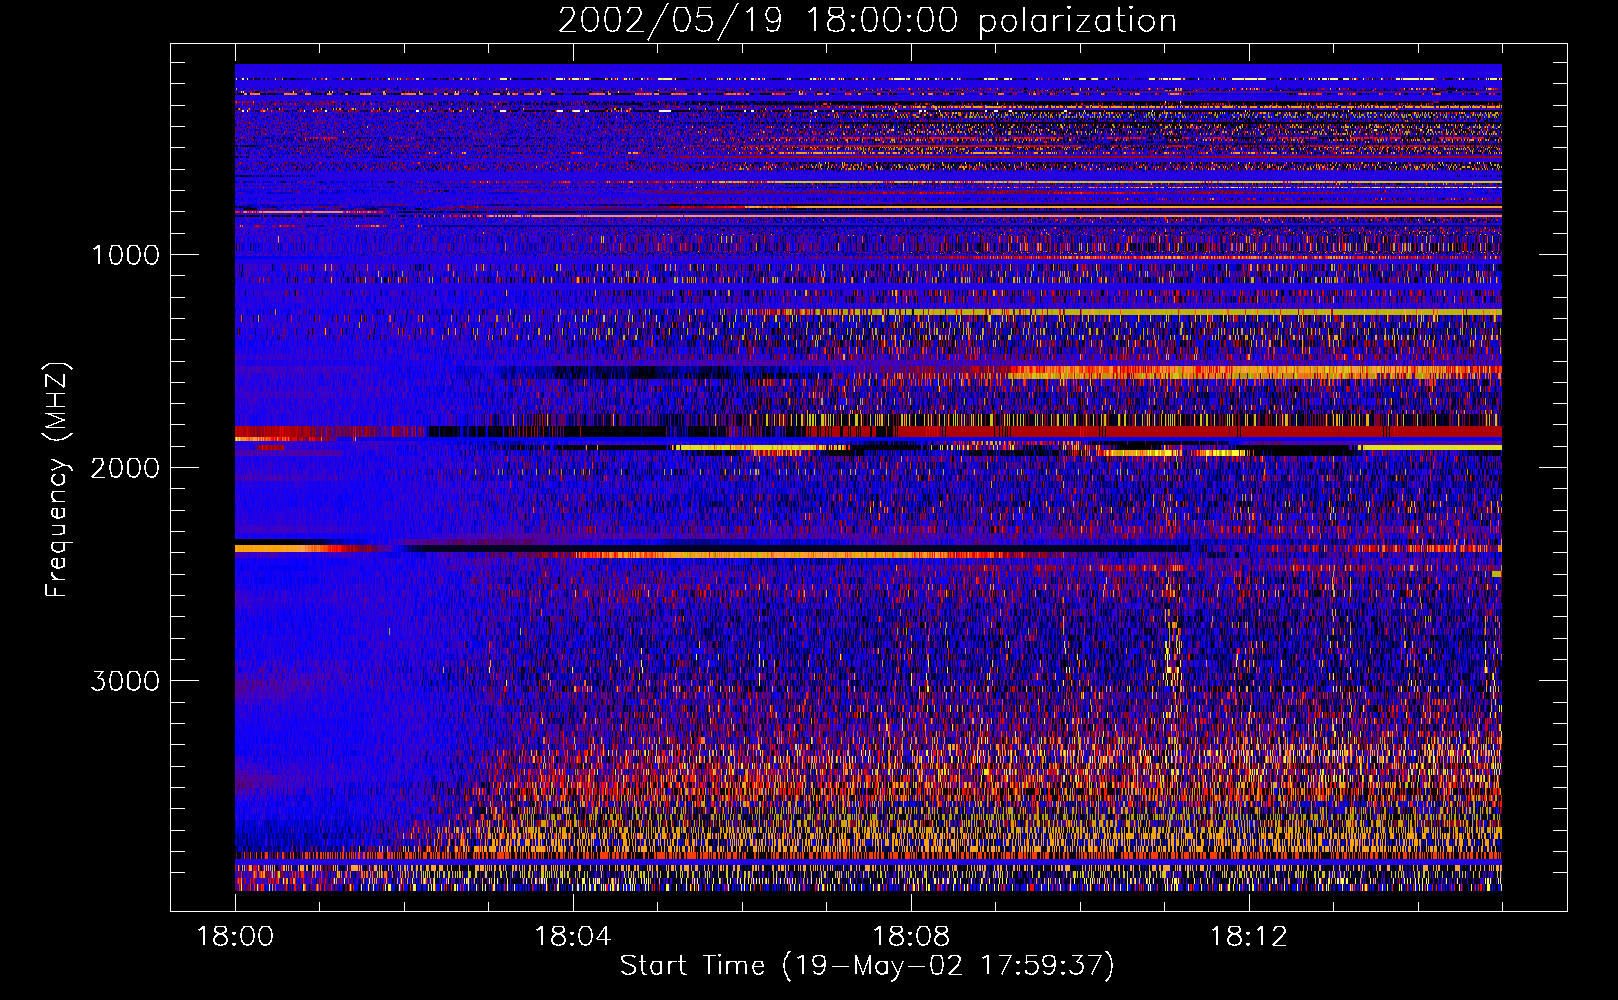Click the orange horizontal line near 2400 MHz
Viewport: 1618px width, 1000px height.
[800, 553]
